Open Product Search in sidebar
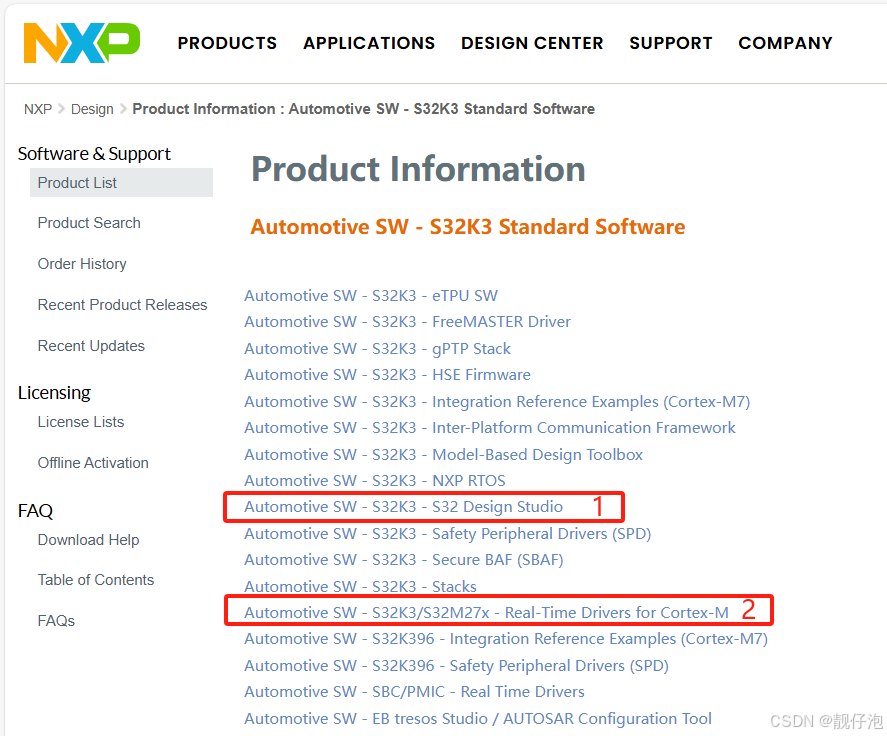This screenshot has width=887, height=736. click(x=89, y=223)
